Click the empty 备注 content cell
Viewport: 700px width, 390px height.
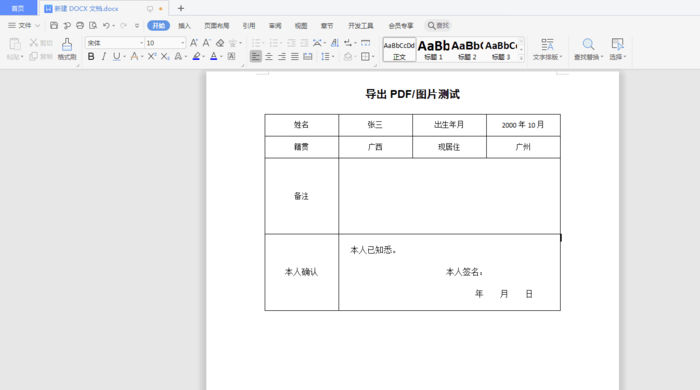coord(449,196)
